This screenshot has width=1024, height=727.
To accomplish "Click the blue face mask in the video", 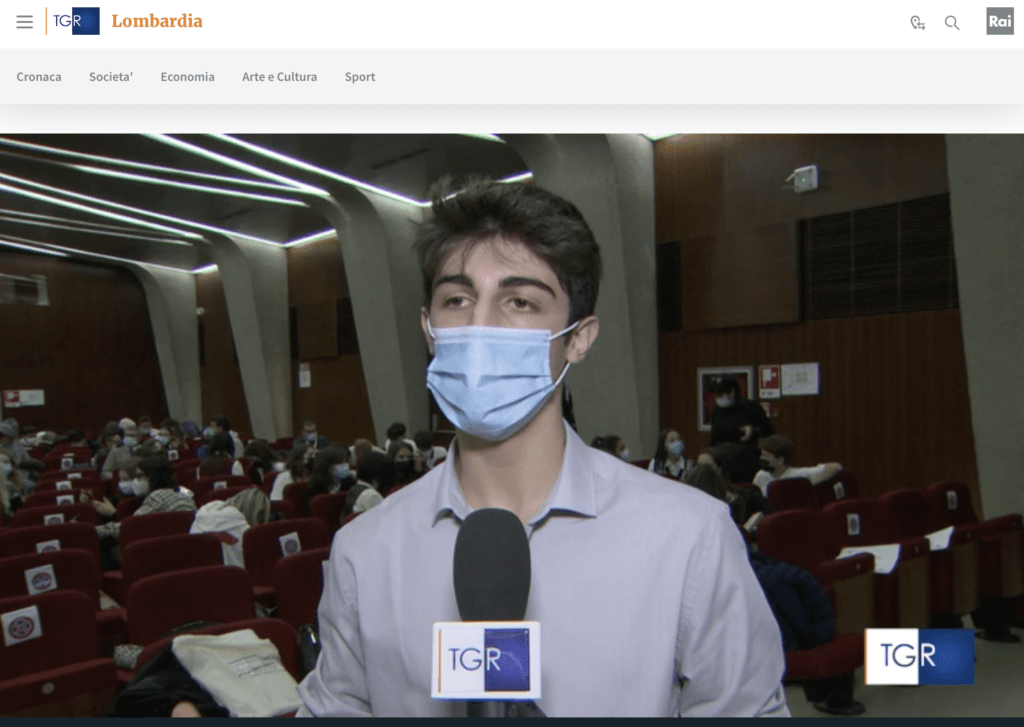I will 497,378.
